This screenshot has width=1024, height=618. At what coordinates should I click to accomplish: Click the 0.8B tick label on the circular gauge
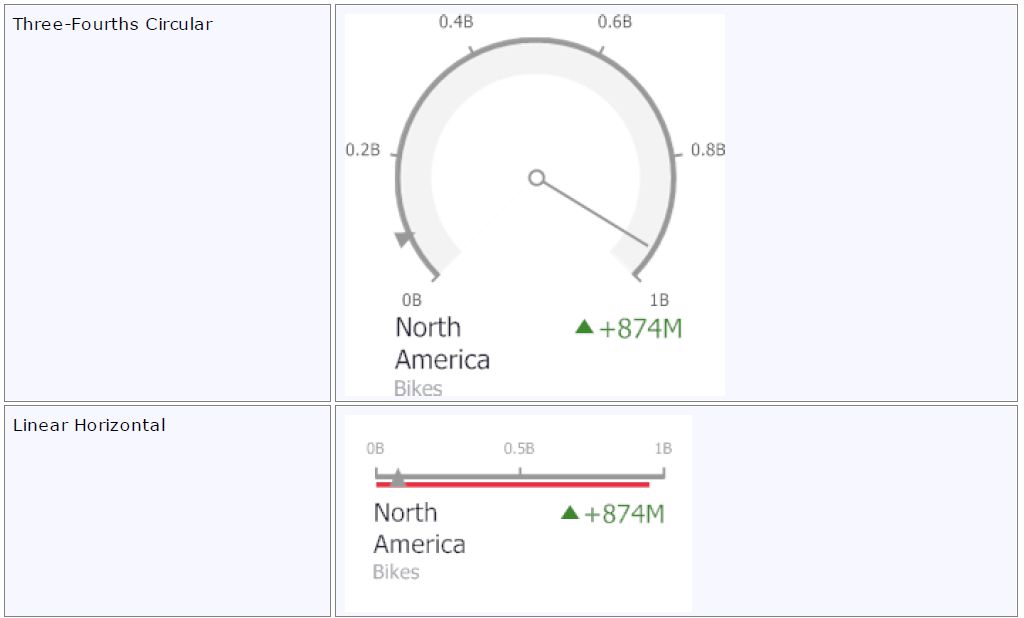708,150
